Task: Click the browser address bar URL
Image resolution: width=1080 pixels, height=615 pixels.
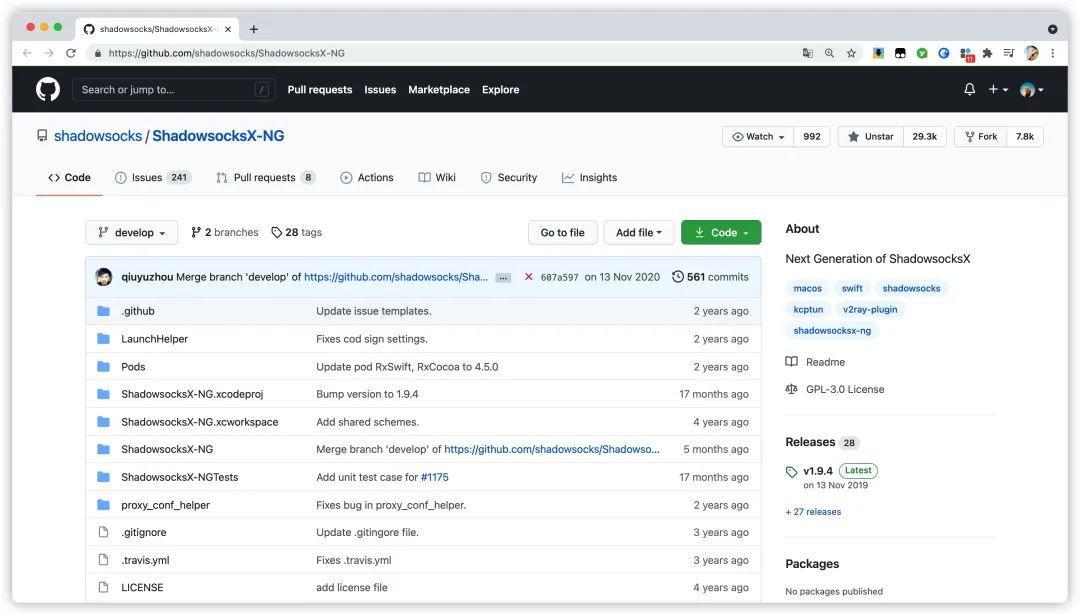Action: point(227,53)
